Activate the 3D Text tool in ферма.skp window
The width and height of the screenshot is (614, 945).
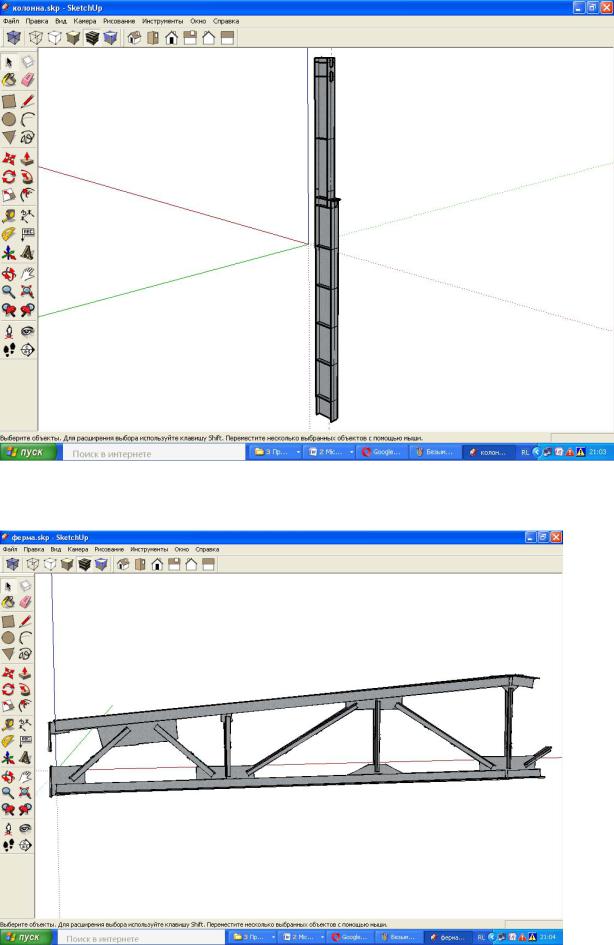point(25,758)
